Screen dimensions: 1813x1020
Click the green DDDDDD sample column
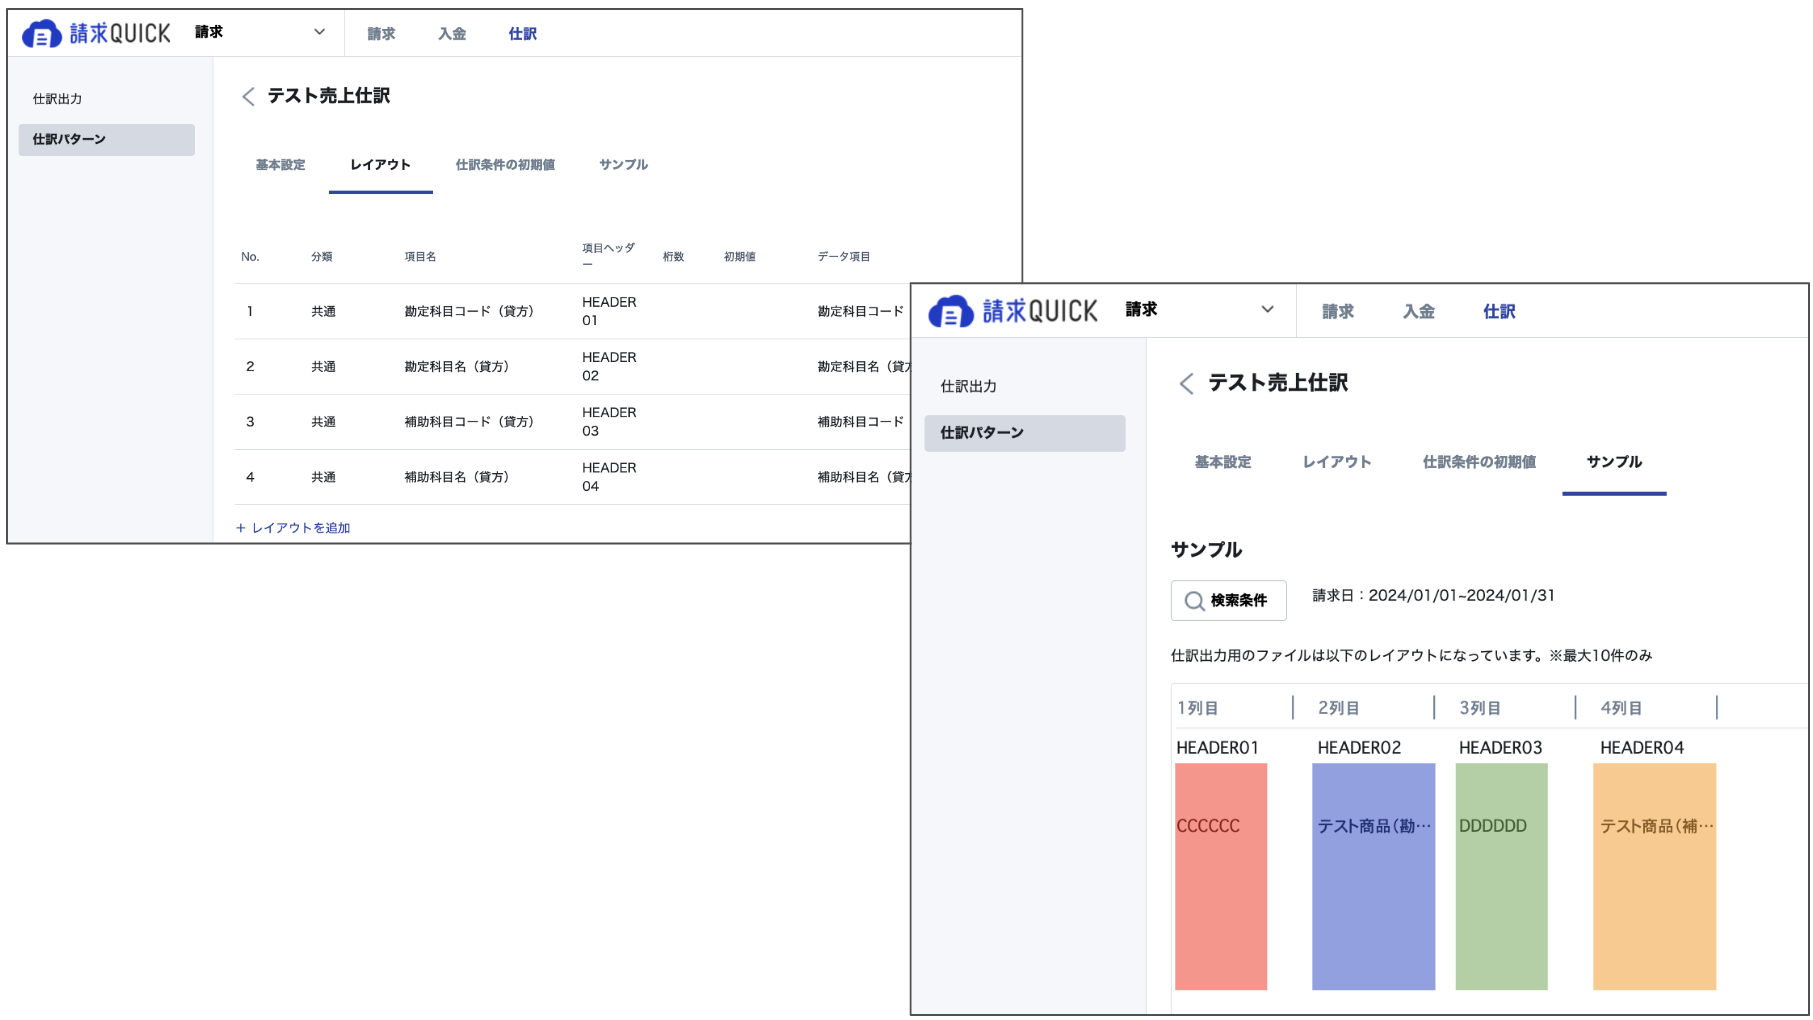point(1501,876)
